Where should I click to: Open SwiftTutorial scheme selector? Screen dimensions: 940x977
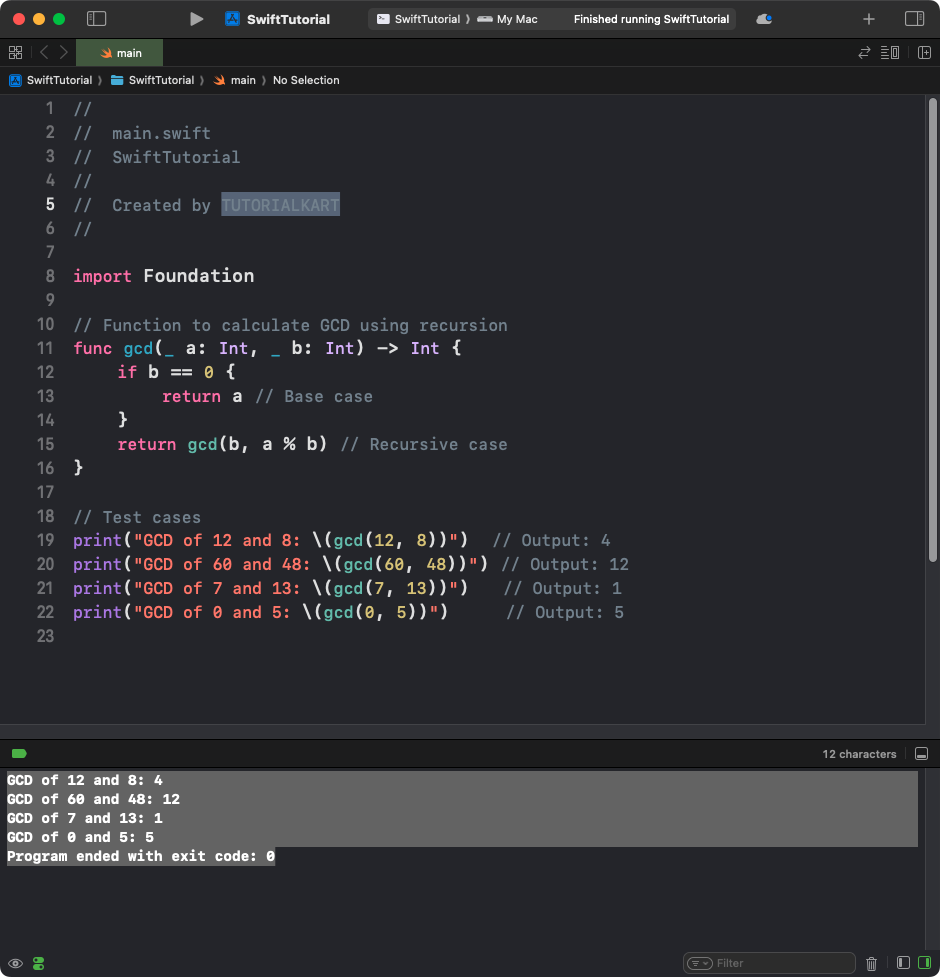pos(418,19)
